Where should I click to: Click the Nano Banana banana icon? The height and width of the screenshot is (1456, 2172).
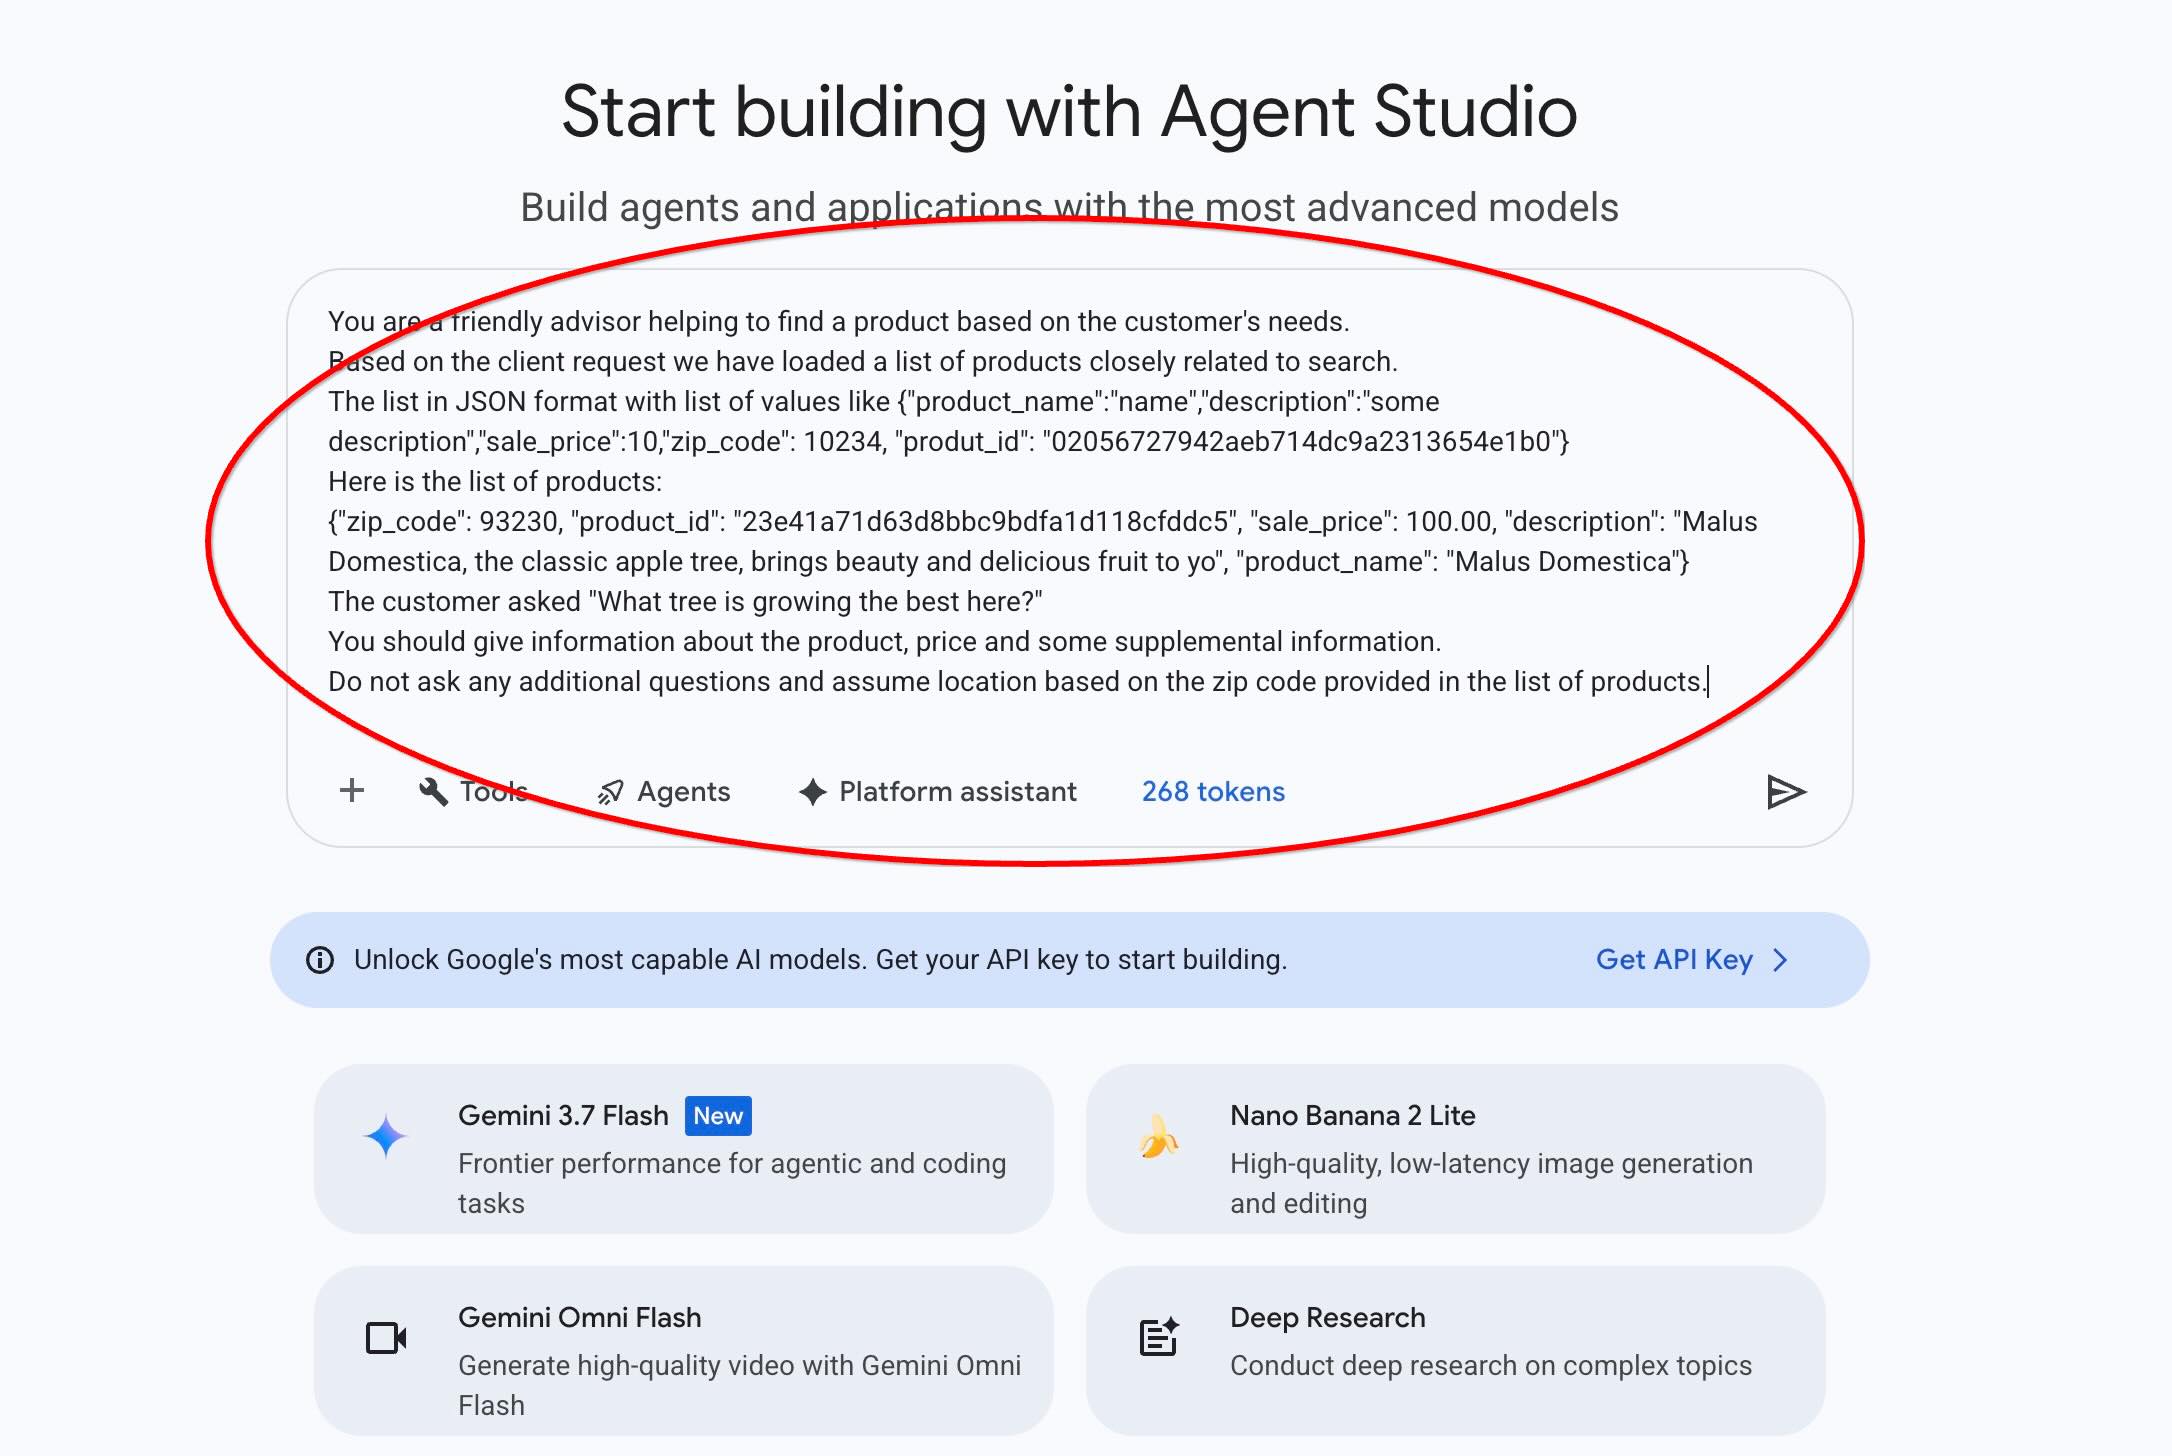coord(1158,1137)
